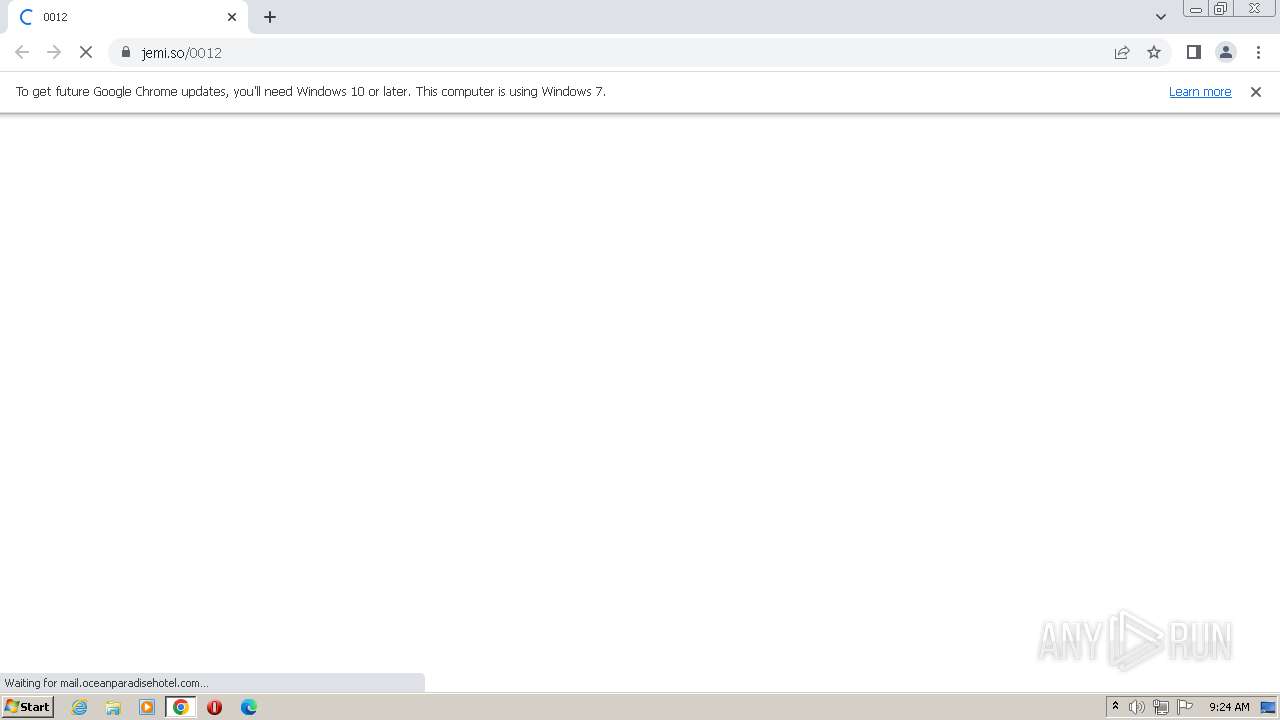Open Action Center flag icon
The width and height of the screenshot is (1280, 720).
click(x=1185, y=707)
